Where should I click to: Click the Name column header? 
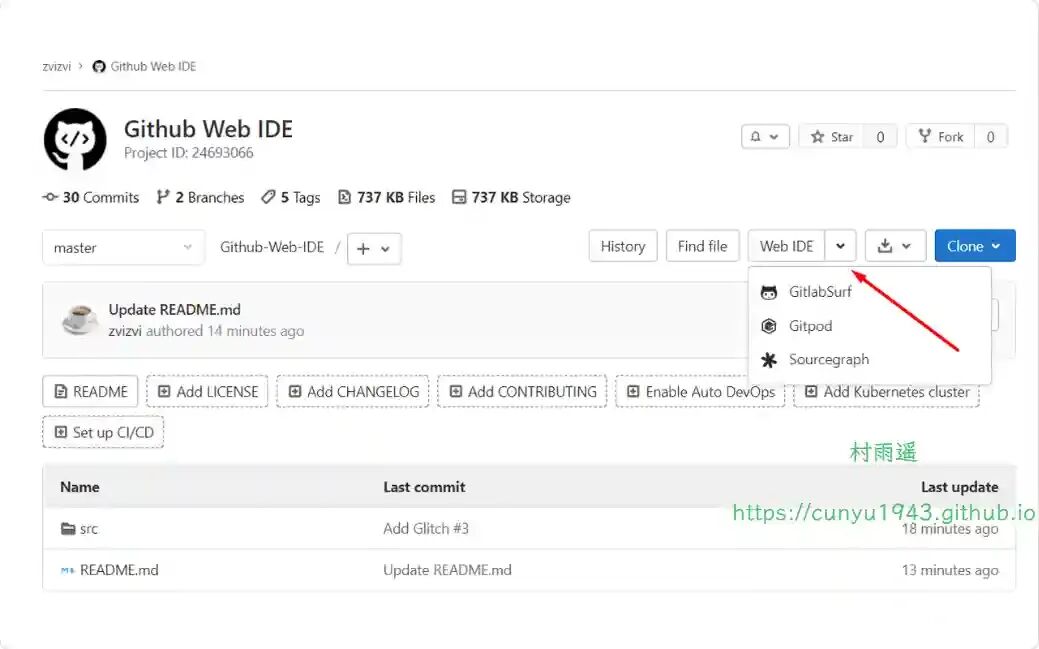tap(80, 487)
